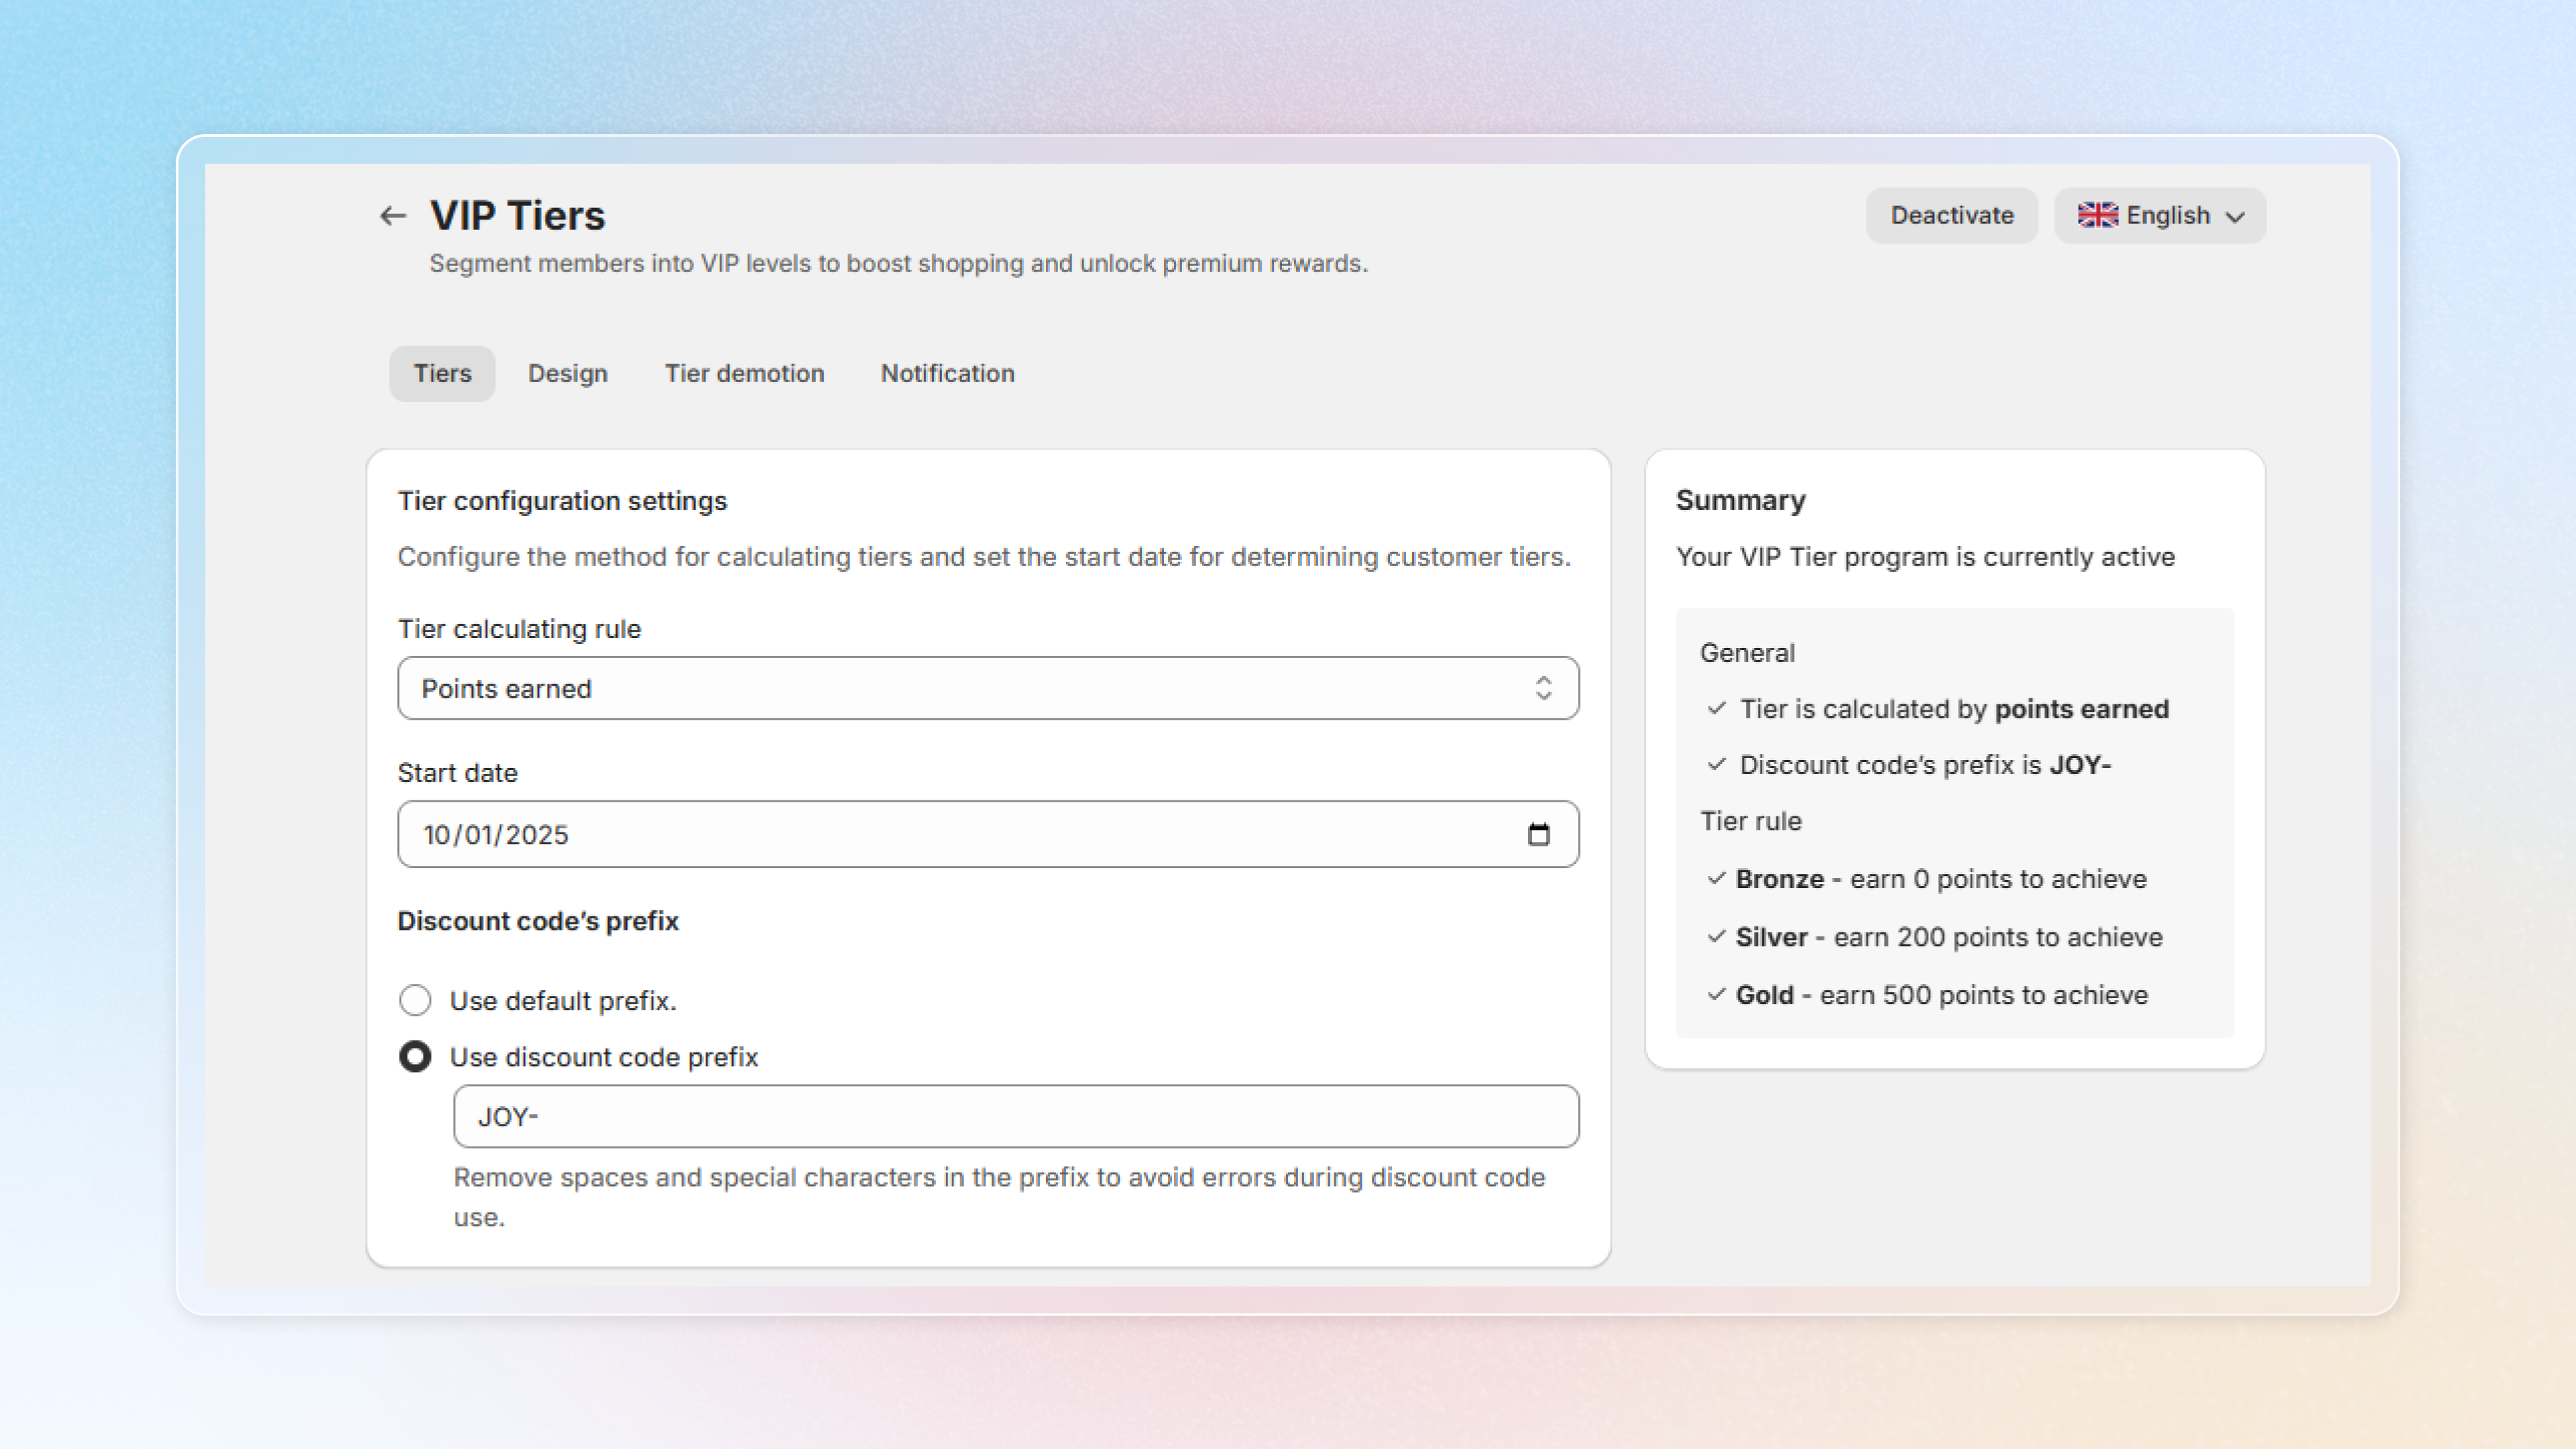The height and width of the screenshot is (1449, 2576).
Task: Open the Tier demotion tab
Action: (x=744, y=373)
